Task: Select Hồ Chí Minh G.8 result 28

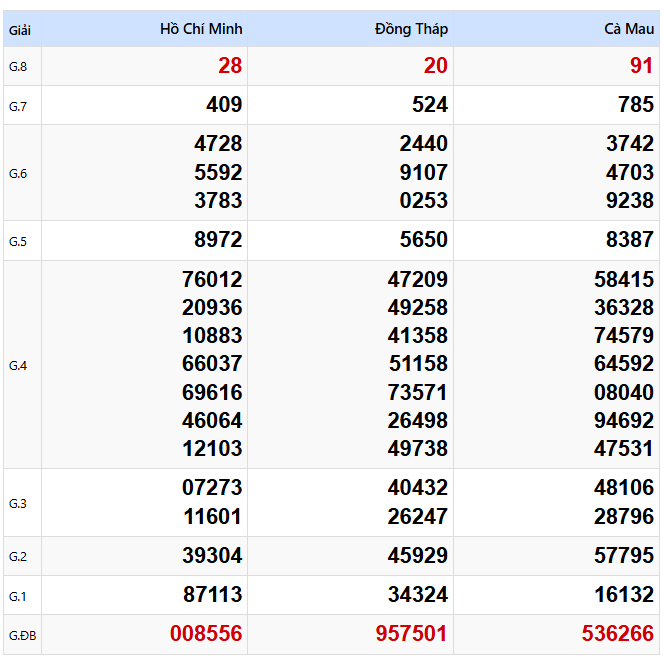Action: coord(230,66)
